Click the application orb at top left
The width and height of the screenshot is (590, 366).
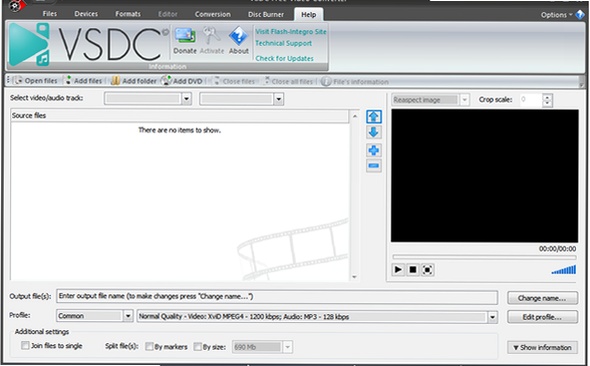[x=16, y=5]
